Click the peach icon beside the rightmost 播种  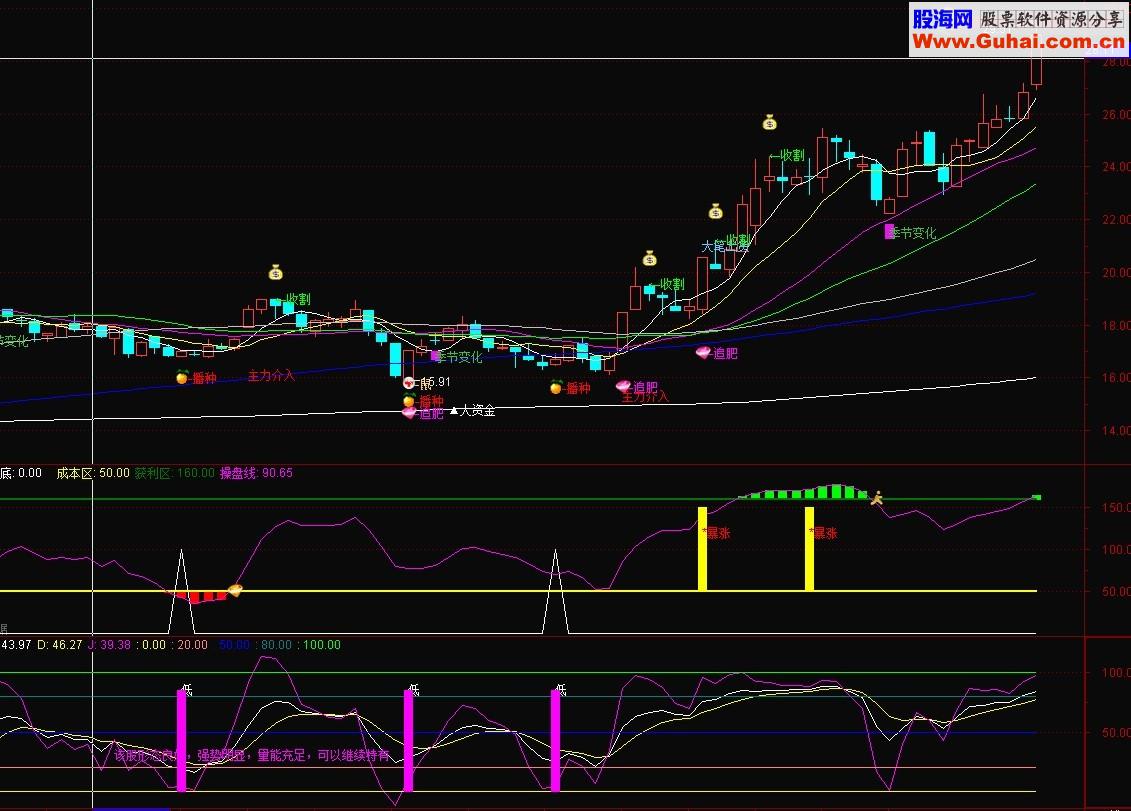coord(555,387)
